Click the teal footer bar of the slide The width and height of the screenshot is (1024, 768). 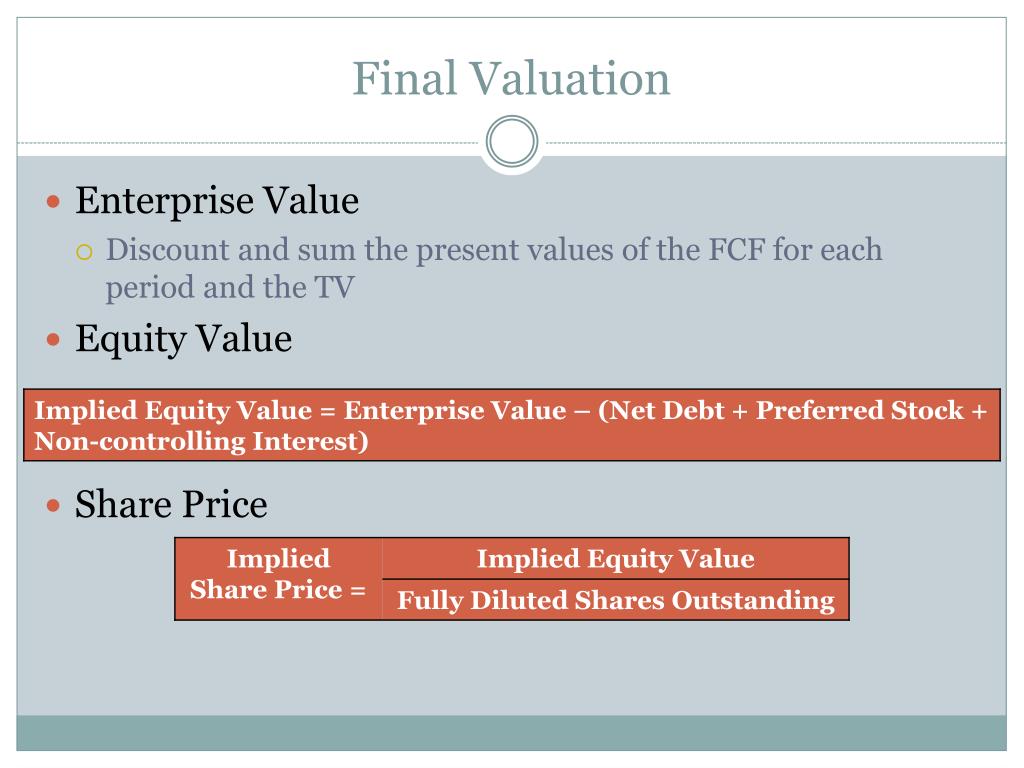click(511, 733)
